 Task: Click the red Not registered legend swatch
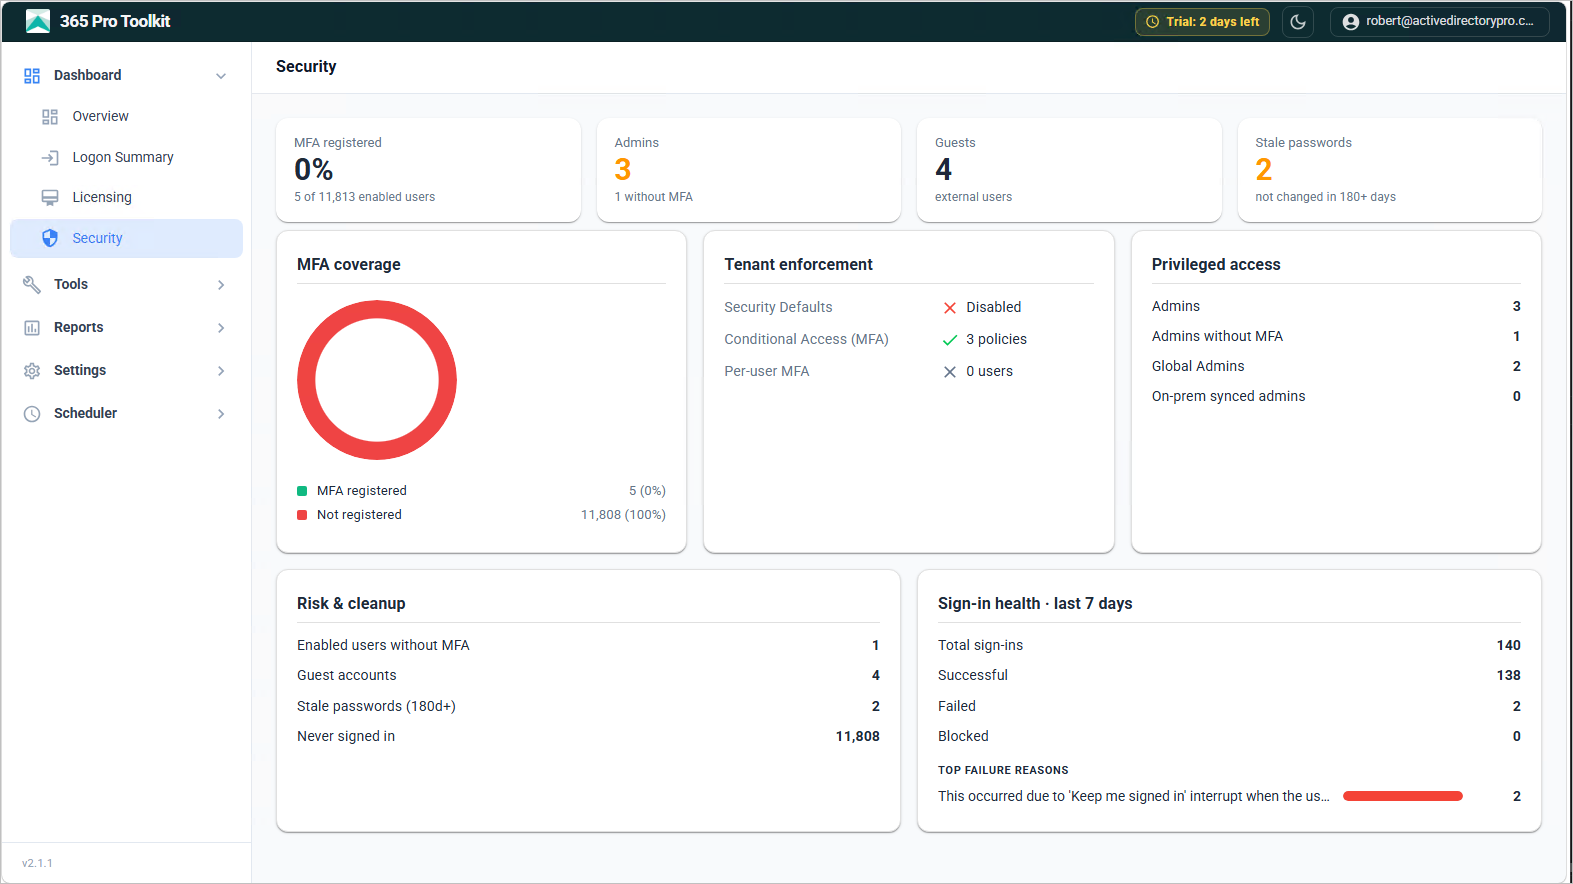point(302,515)
